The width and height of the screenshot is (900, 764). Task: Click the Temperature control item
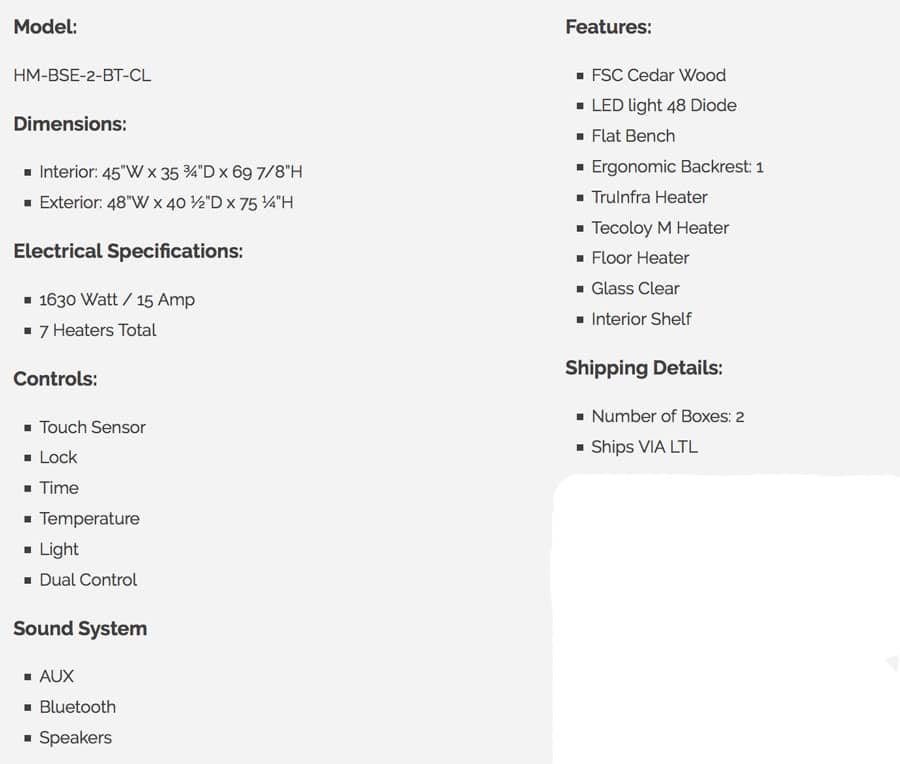pyautogui.click(x=89, y=518)
